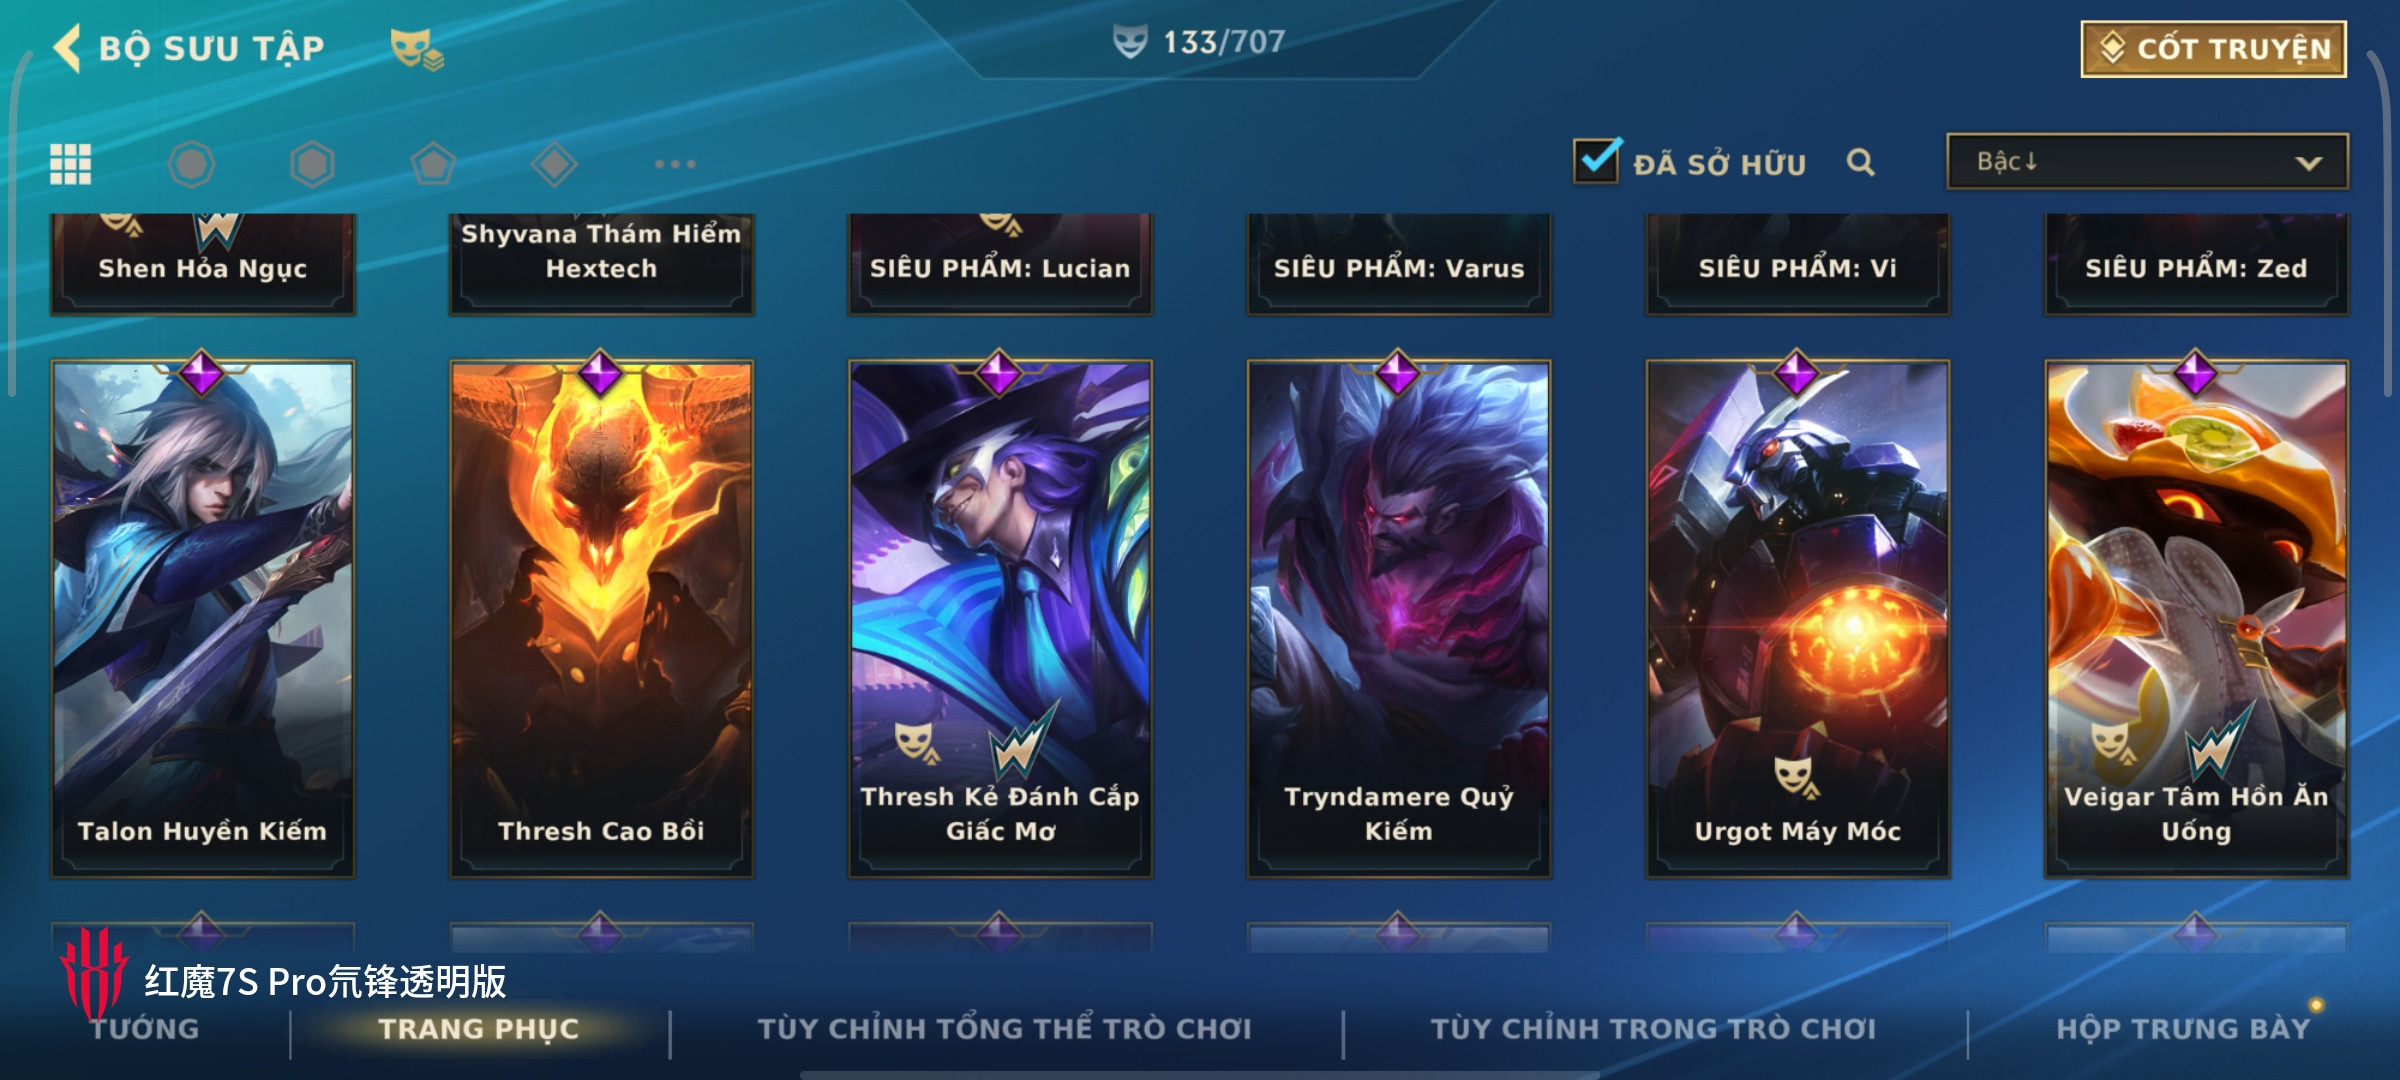Switch to the Tướng tab
Image resolution: width=2400 pixels, height=1080 pixels.
(145, 1028)
